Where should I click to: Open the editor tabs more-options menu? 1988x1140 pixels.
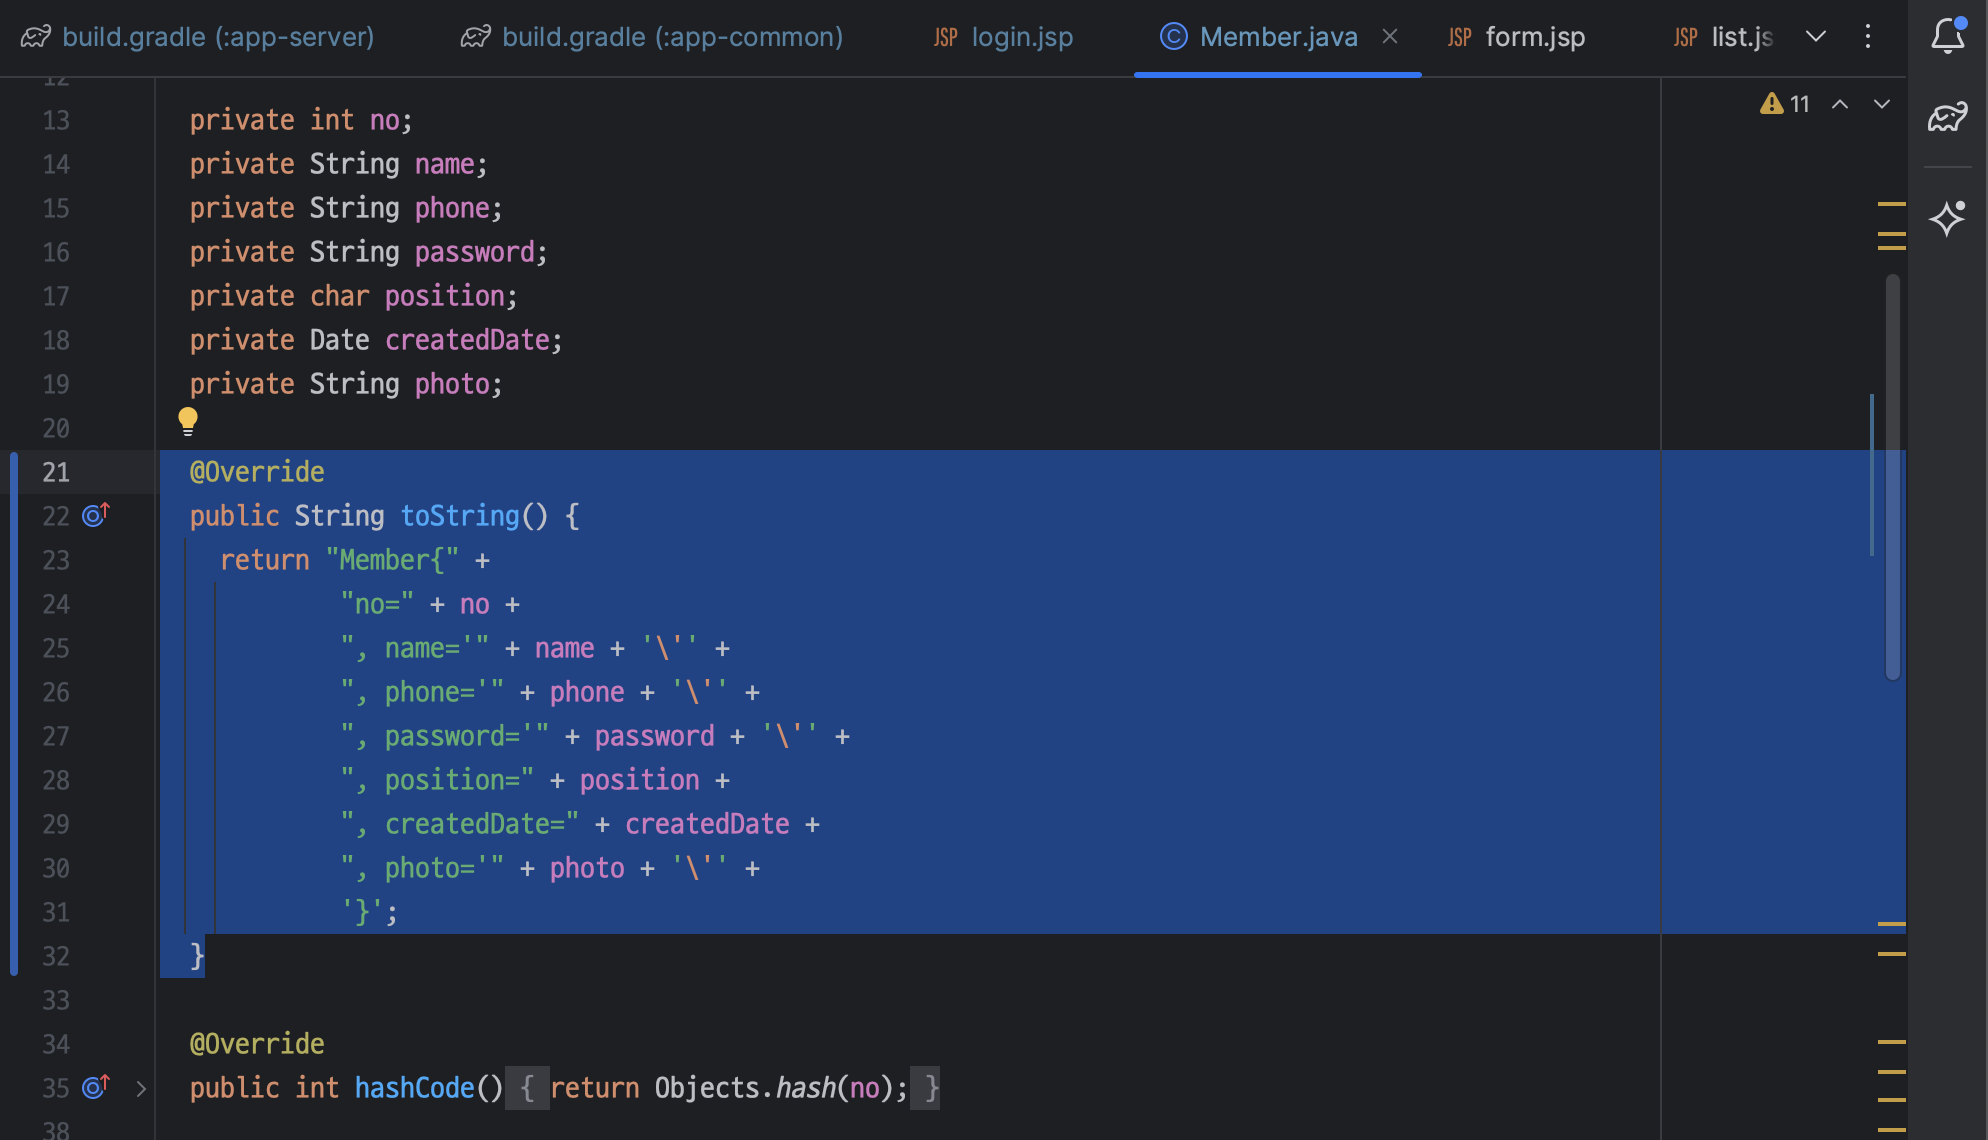(x=1867, y=37)
